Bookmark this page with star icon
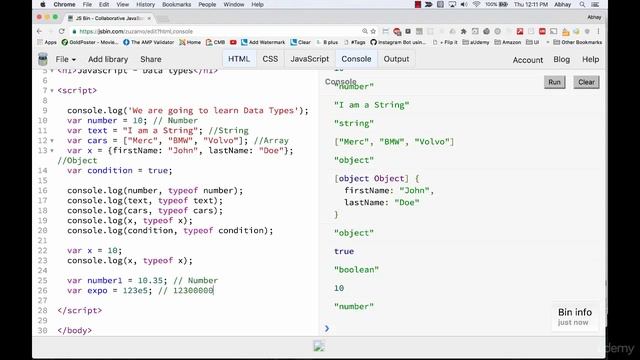The height and width of the screenshot is (360, 640). [373, 31]
